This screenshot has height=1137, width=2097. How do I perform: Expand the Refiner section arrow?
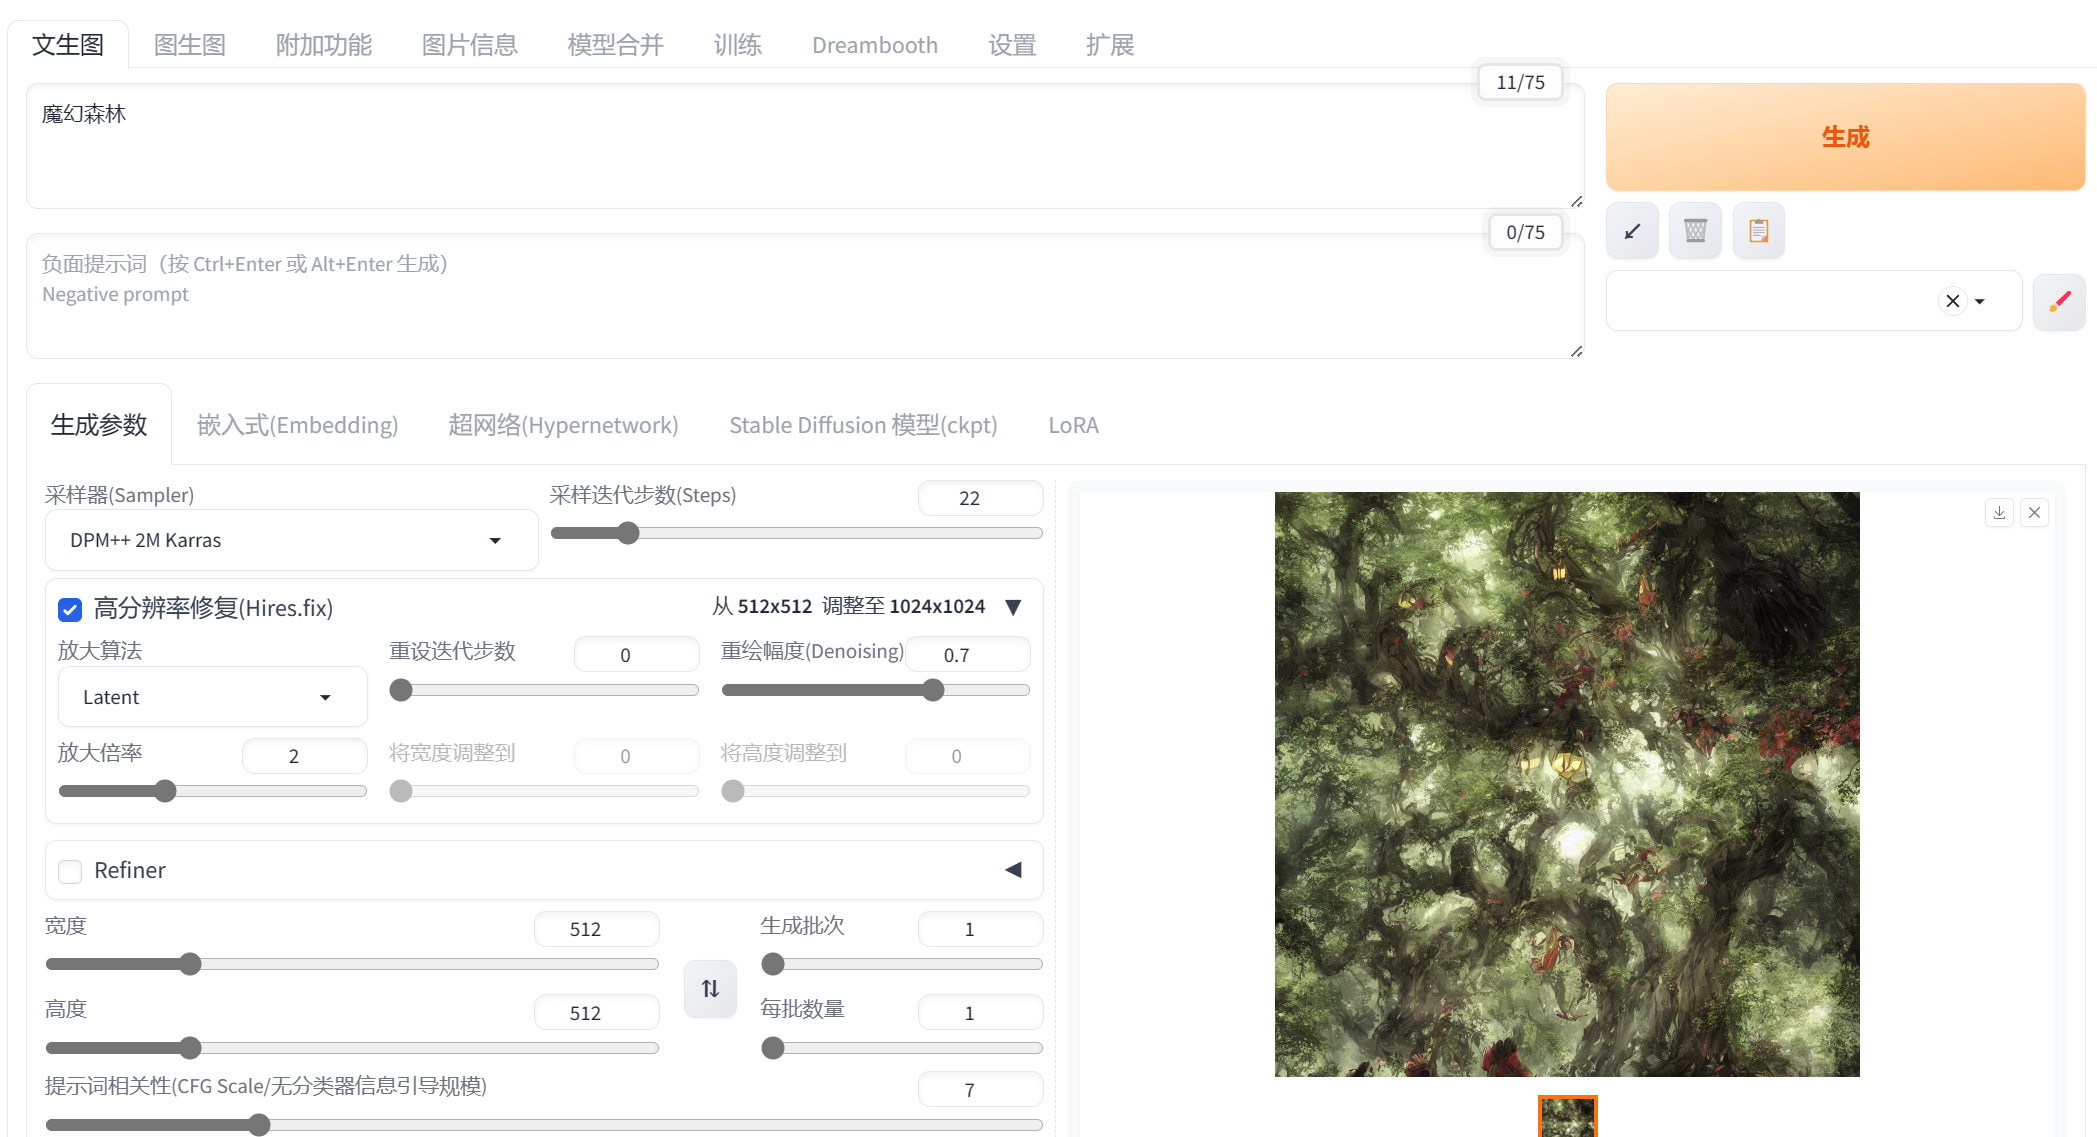click(x=1013, y=870)
